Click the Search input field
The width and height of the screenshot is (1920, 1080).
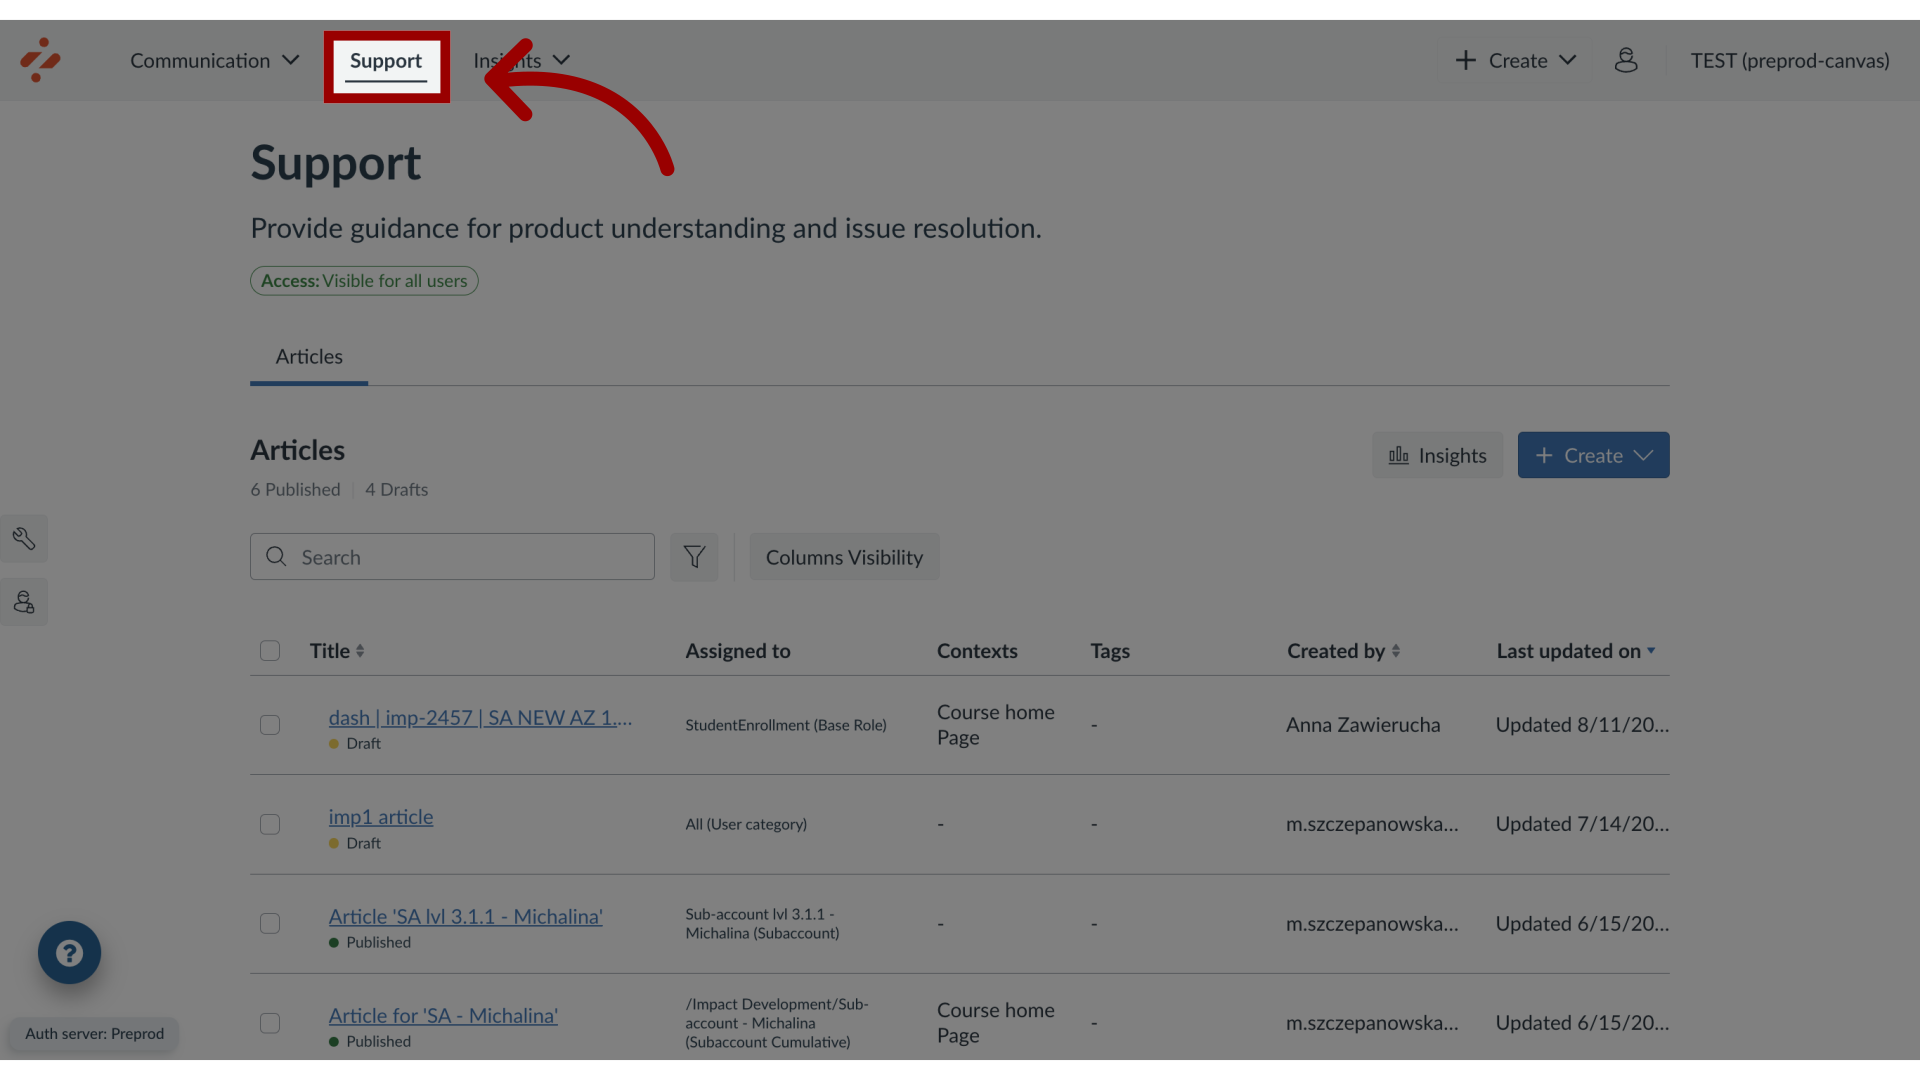[452, 556]
